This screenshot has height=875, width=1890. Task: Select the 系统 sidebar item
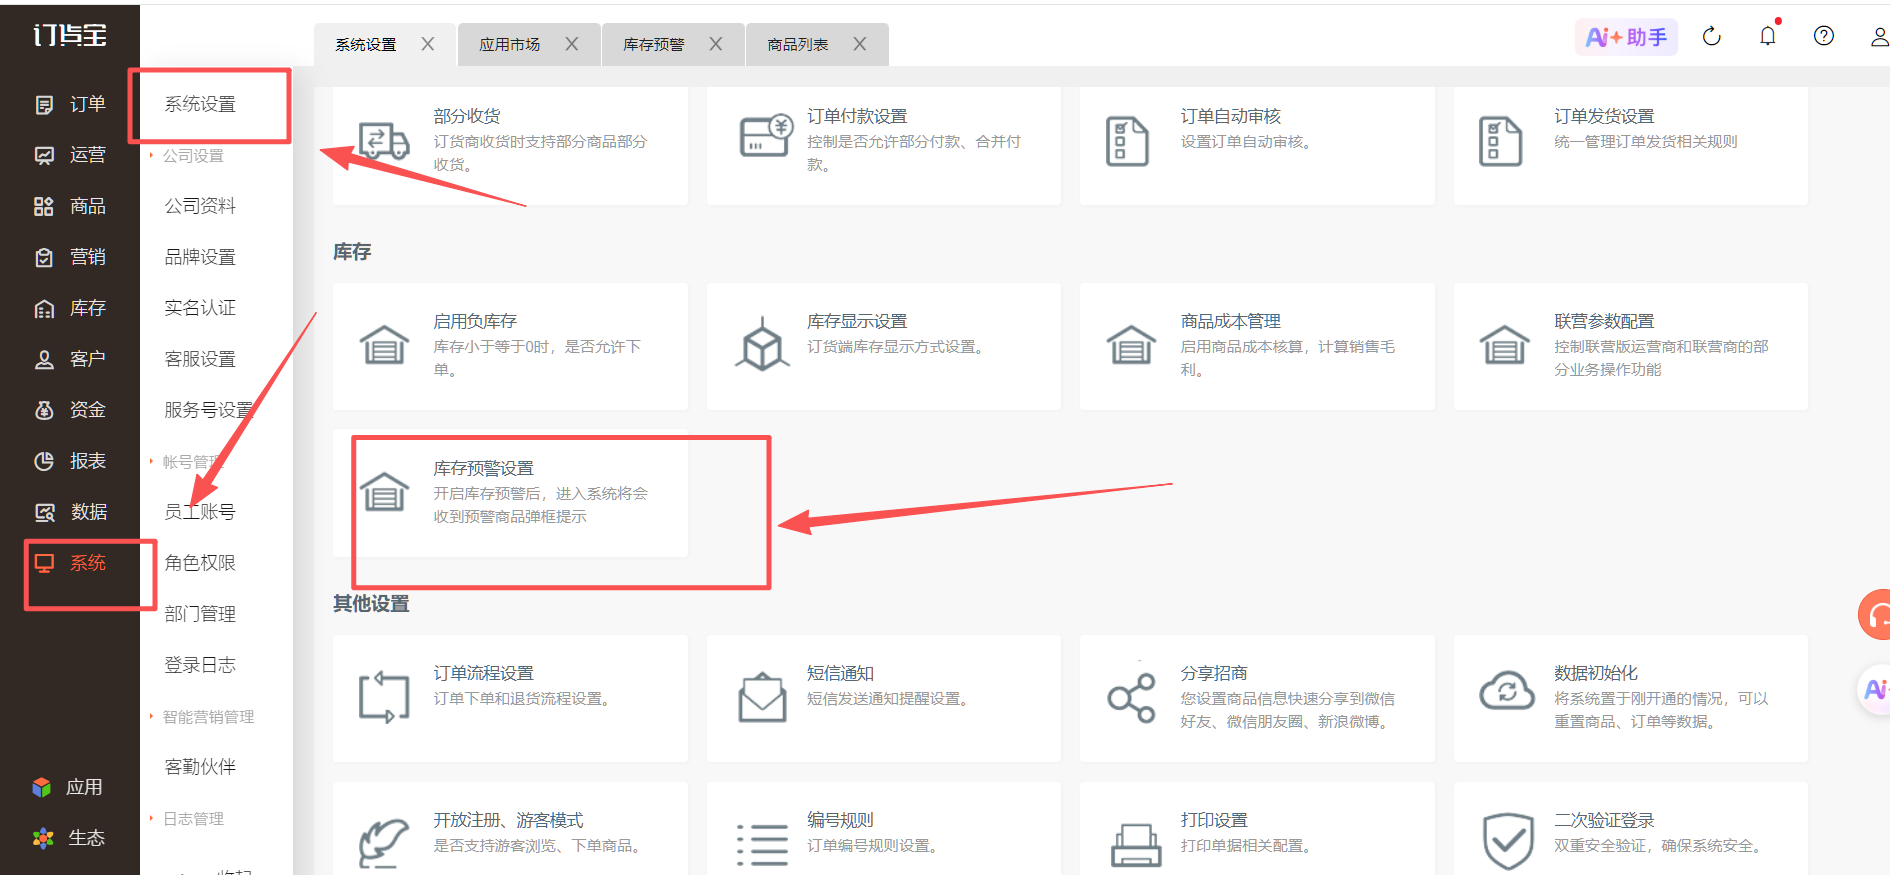(70, 563)
